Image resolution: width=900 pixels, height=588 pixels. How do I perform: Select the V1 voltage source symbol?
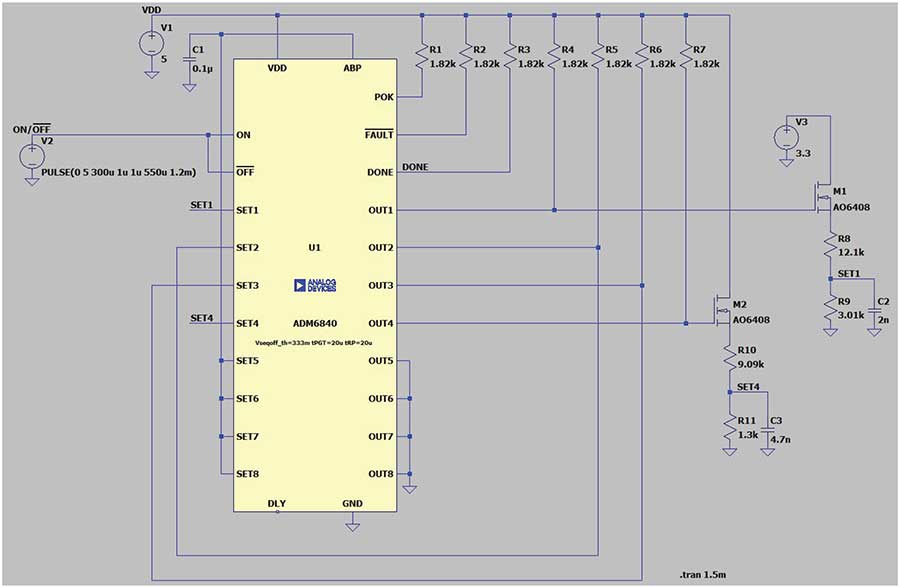pyautogui.click(x=152, y=44)
